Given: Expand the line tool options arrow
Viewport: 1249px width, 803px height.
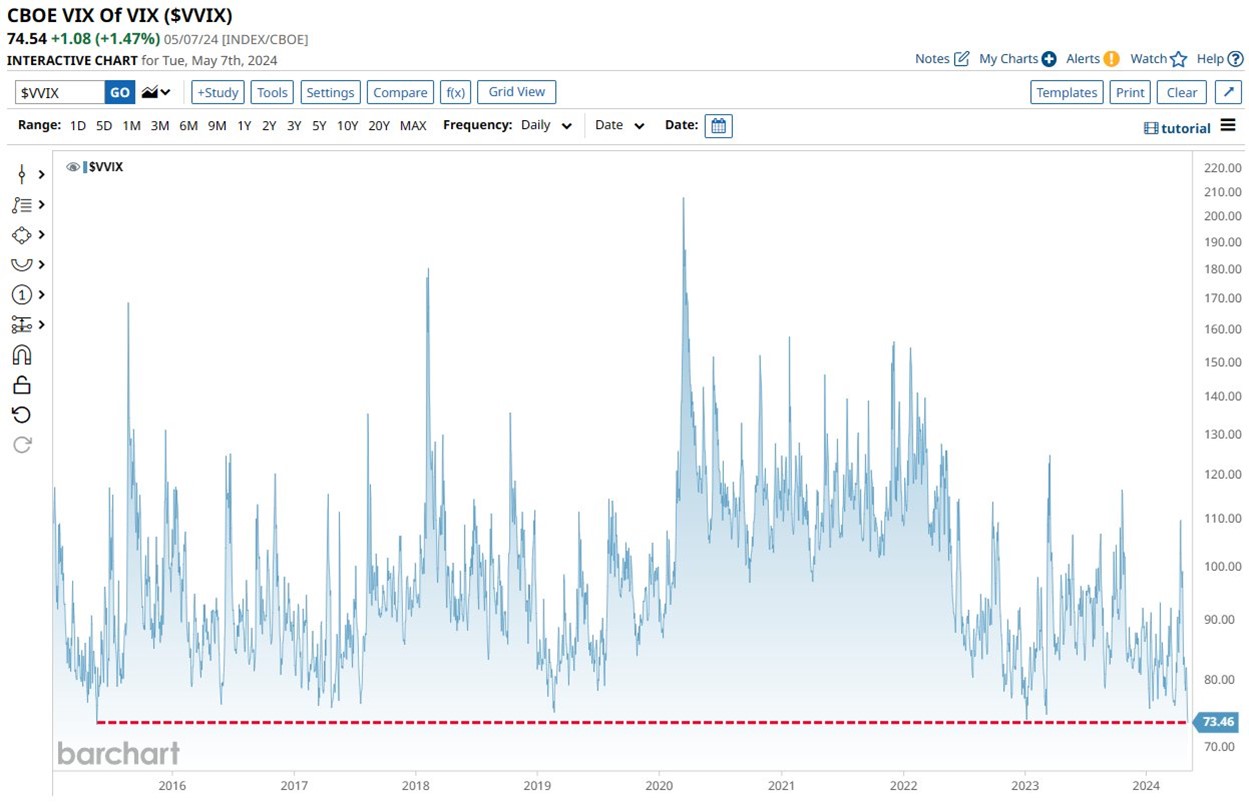Looking at the screenshot, I should point(42,174).
